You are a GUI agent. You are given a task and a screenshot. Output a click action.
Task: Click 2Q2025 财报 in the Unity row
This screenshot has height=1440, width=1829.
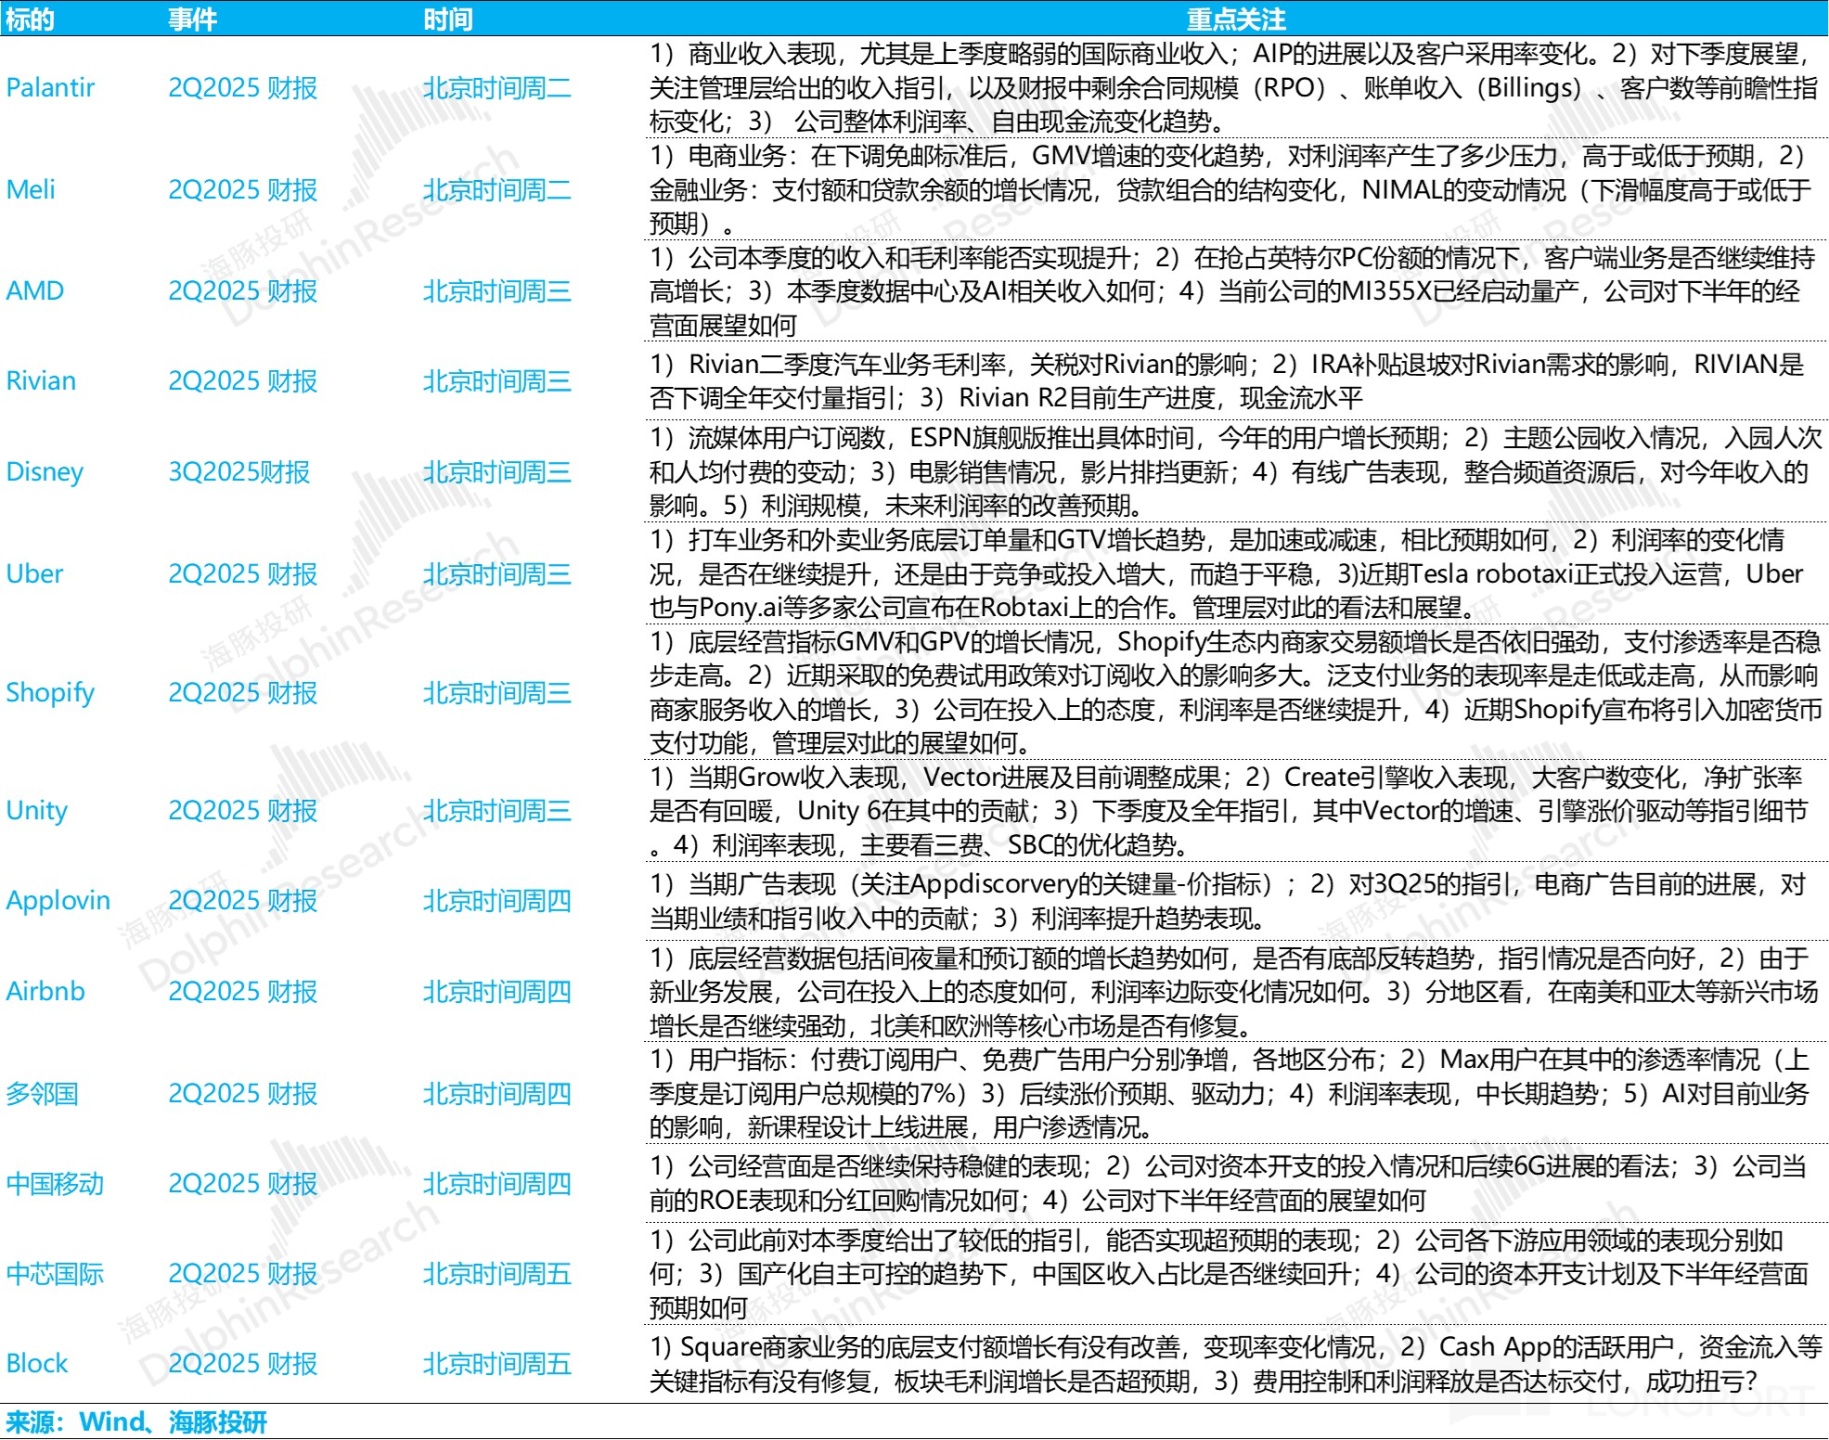tap(243, 810)
